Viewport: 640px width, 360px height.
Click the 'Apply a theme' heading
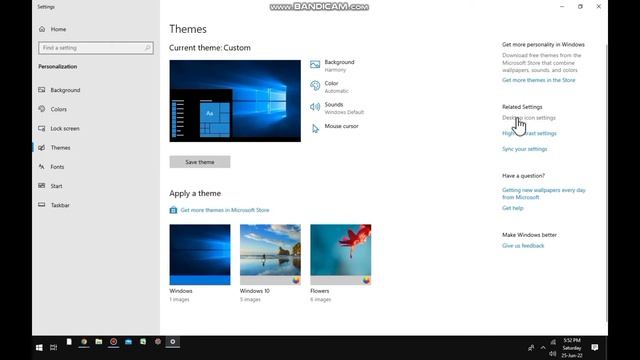tap(195, 193)
